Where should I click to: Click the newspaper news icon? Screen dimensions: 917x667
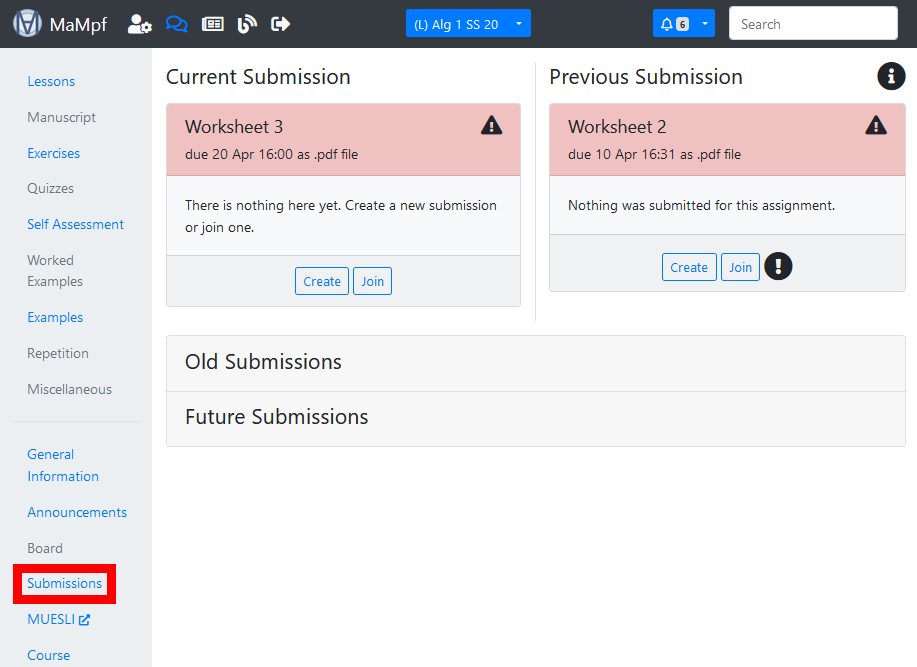212,24
